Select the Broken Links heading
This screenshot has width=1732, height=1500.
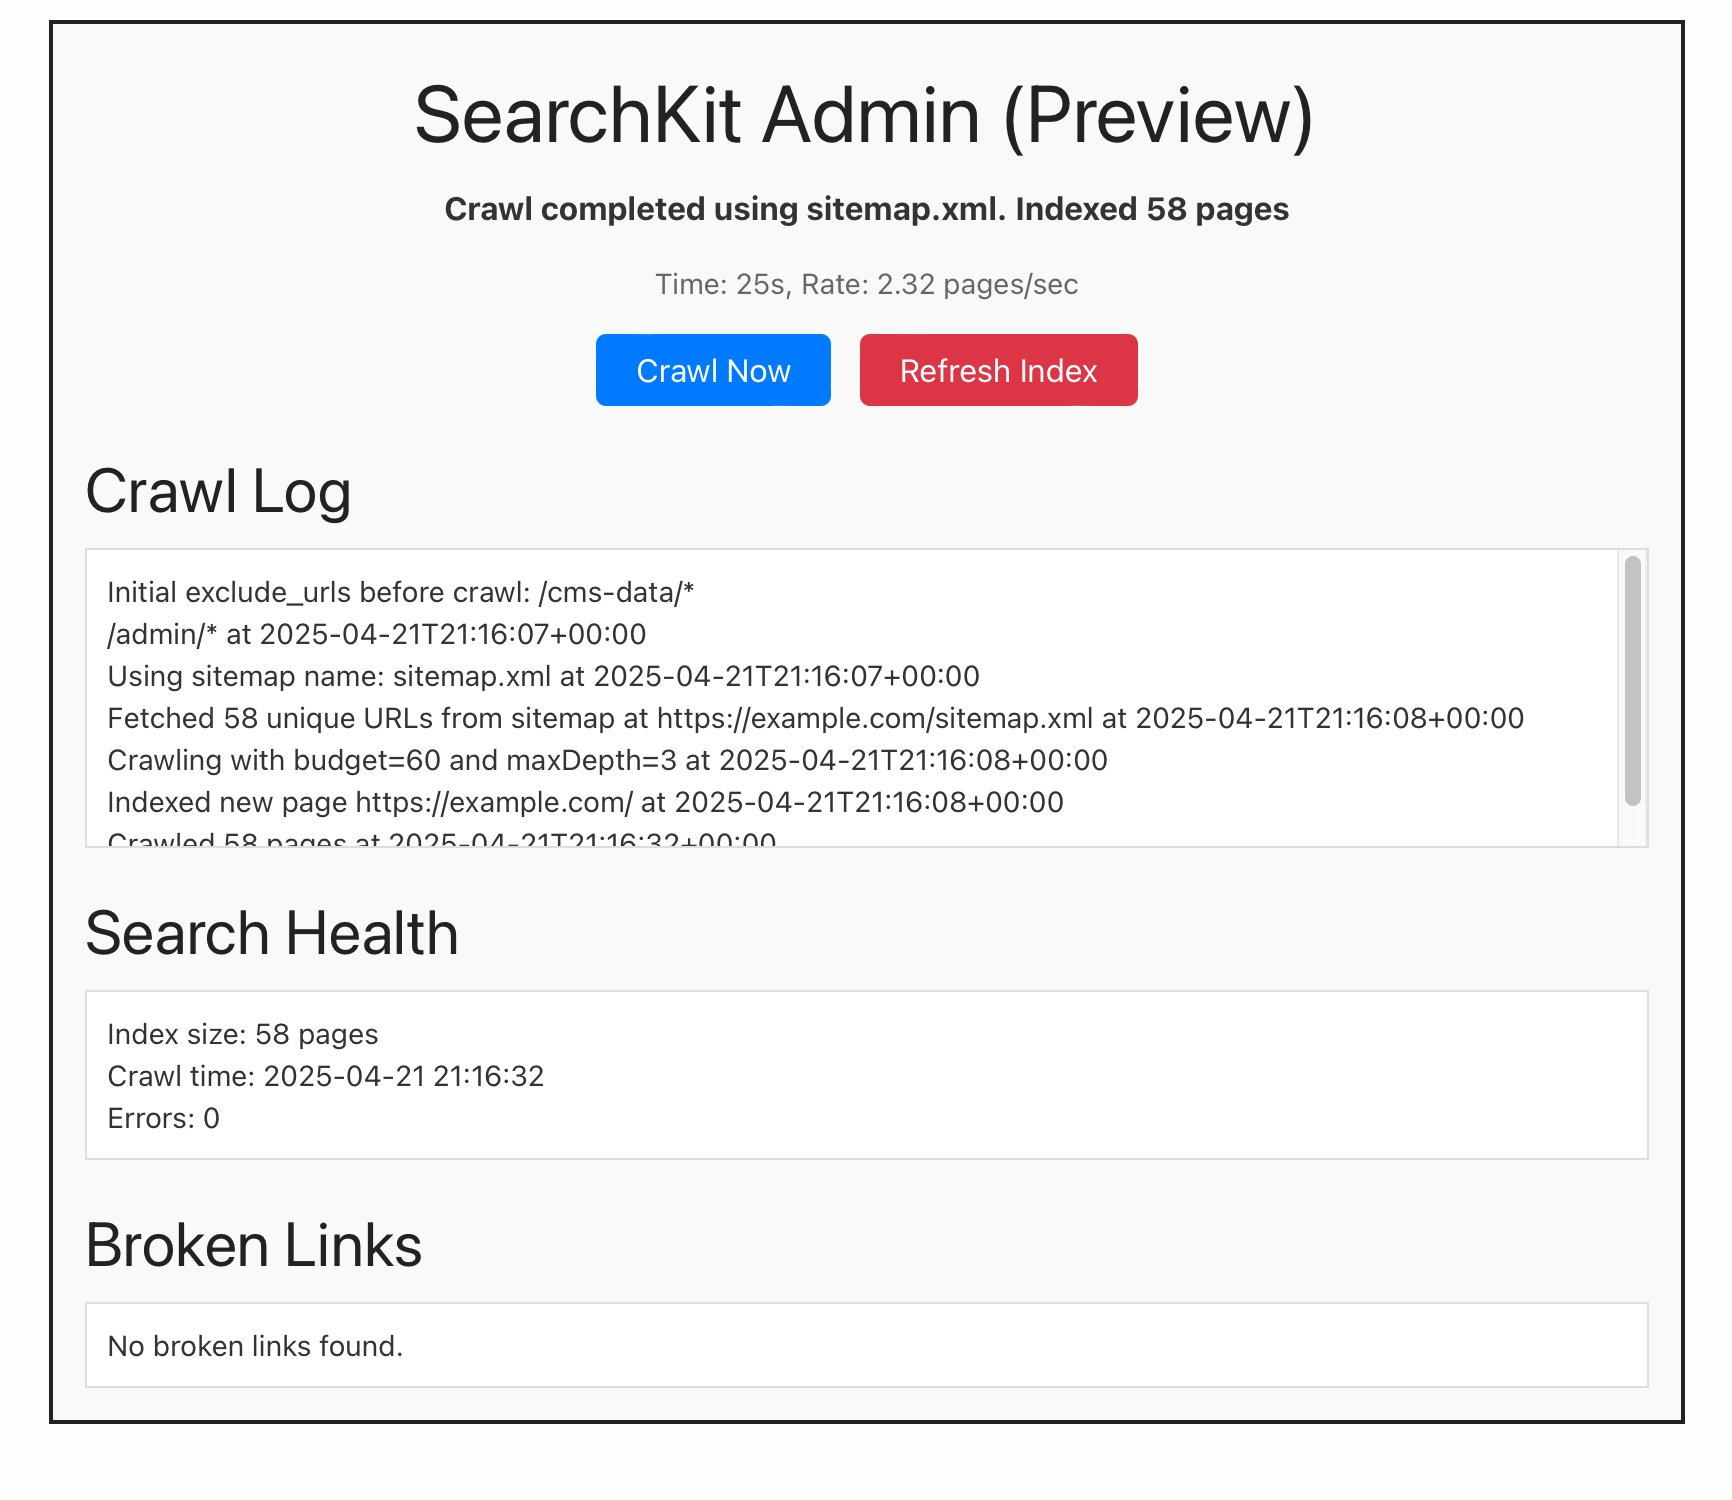(254, 1246)
